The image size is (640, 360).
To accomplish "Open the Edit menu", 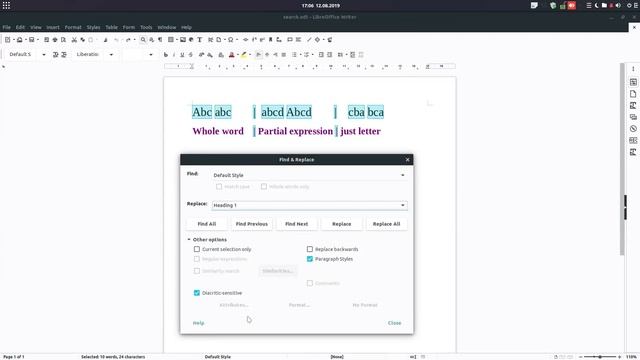I will 20,27.
